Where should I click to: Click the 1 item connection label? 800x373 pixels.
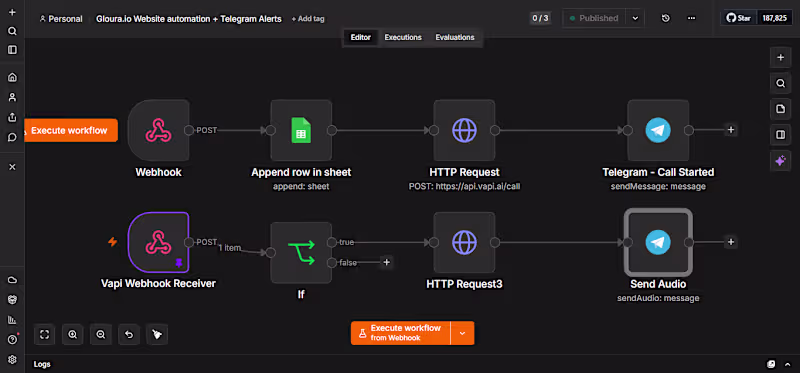pyautogui.click(x=230, y=248)
